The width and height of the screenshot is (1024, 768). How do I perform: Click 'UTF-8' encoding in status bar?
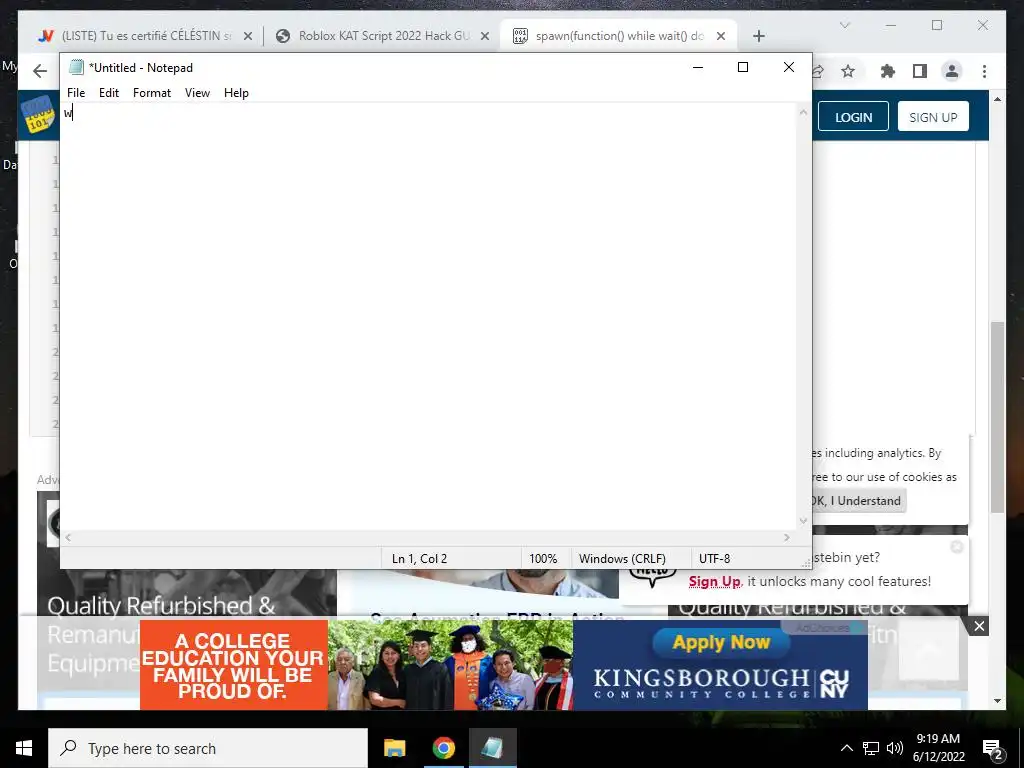pyautogui.click(x=714, y=559)
